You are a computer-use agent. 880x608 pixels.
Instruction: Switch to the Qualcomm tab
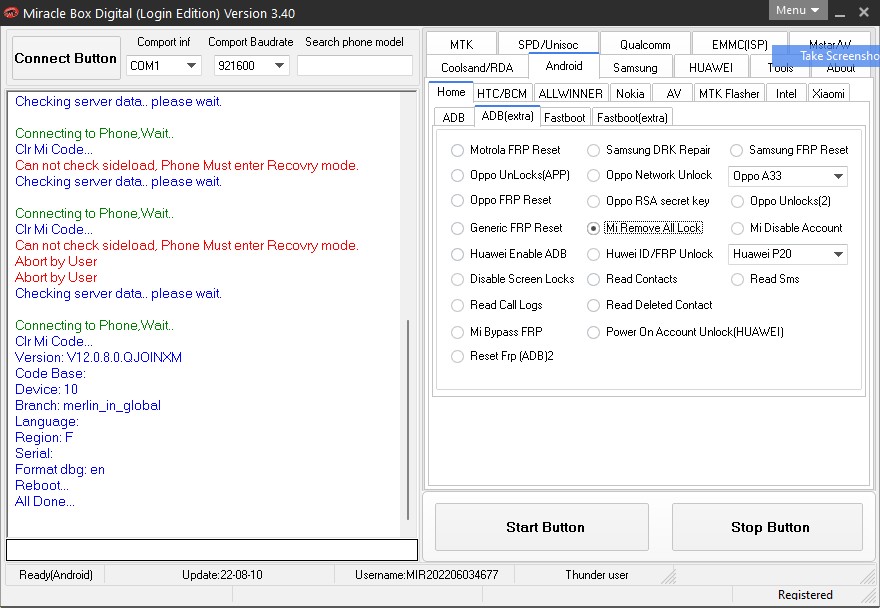[645, 44]
